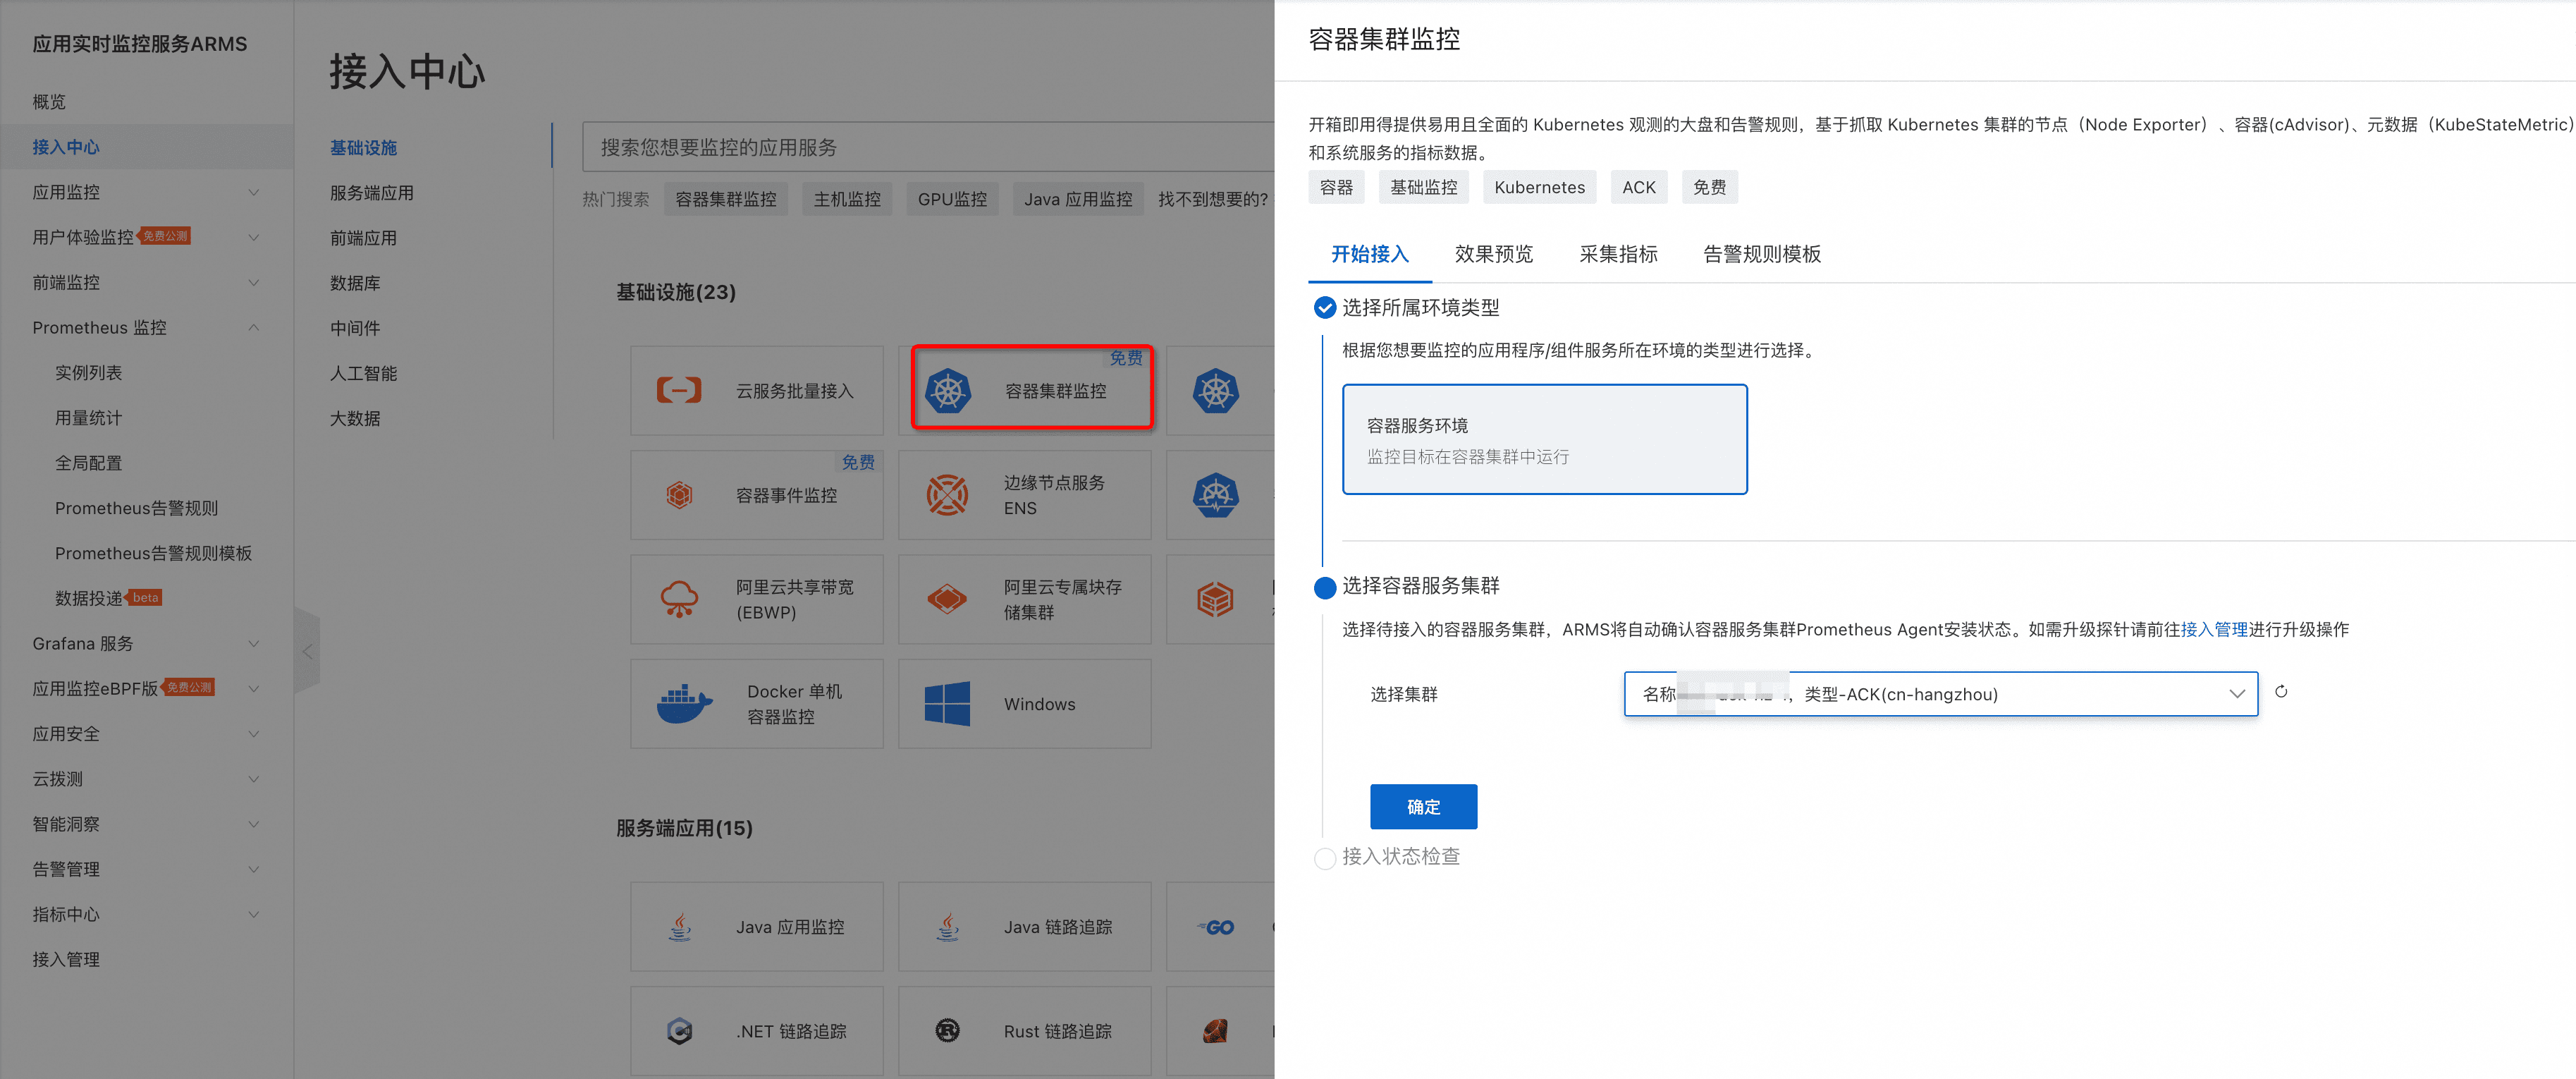Select the 选择容器服务集群 step indicator
2576x1079 pixels.
(1324, 587)
